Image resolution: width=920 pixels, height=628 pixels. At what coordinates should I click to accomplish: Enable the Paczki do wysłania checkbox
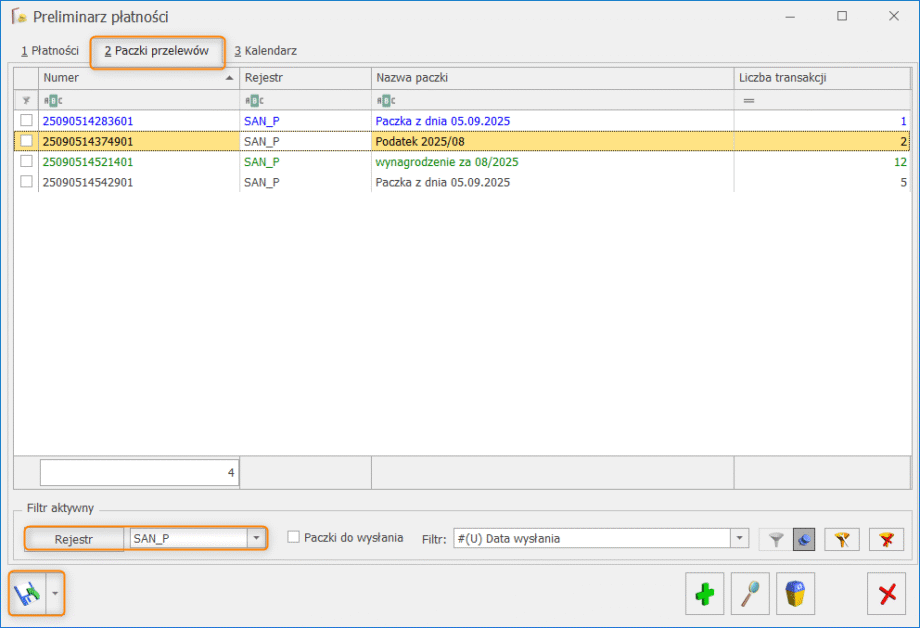click(294, 537)
